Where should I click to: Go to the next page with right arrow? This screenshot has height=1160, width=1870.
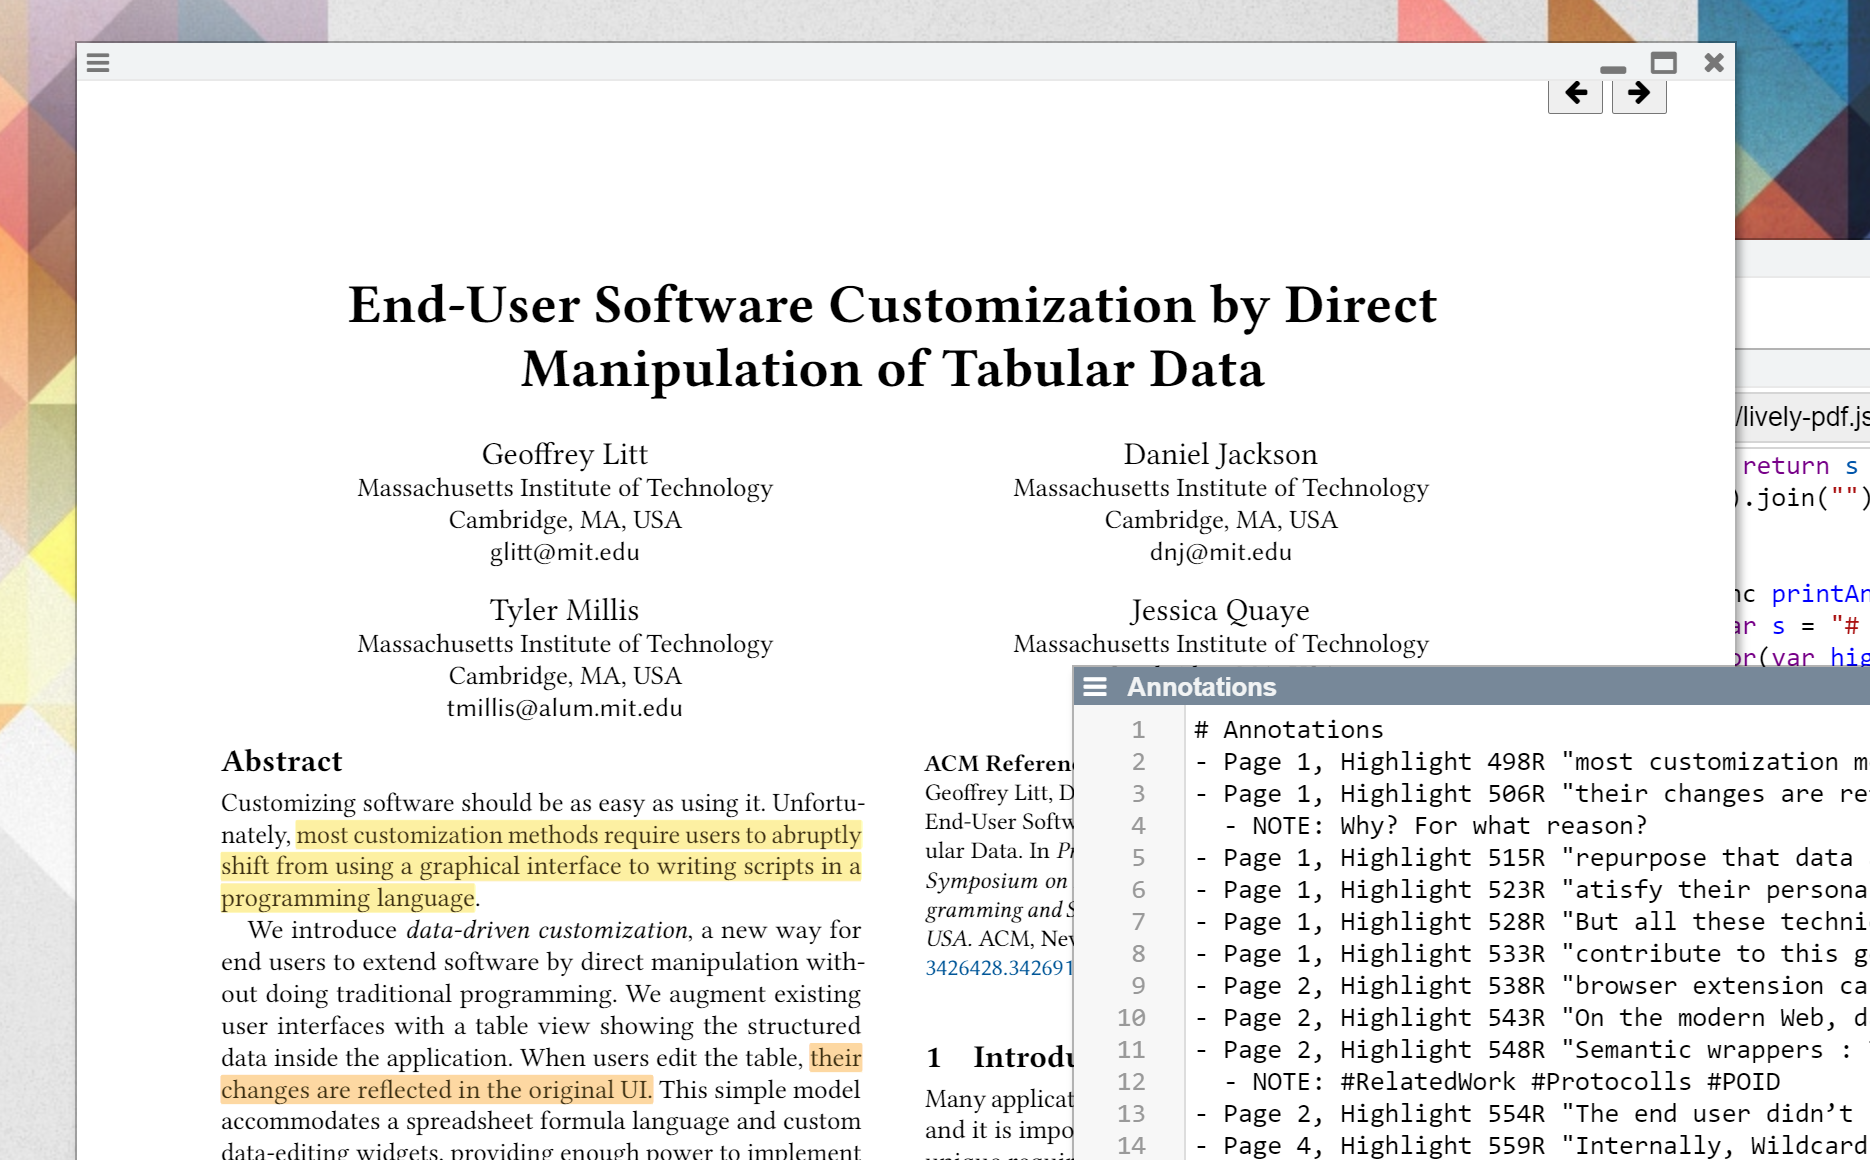coord(1638,94)
